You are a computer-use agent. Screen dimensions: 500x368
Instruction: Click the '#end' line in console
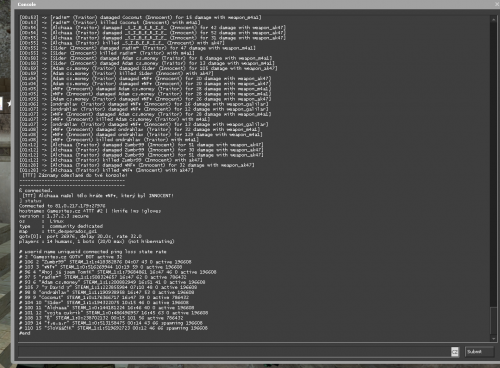24,333
